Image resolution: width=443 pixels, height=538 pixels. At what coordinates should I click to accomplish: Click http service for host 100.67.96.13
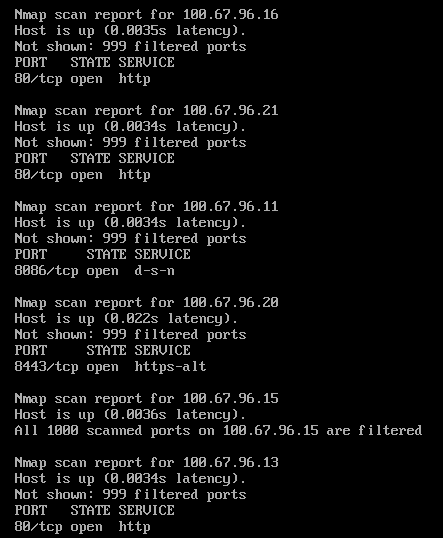tap(134, 527)
